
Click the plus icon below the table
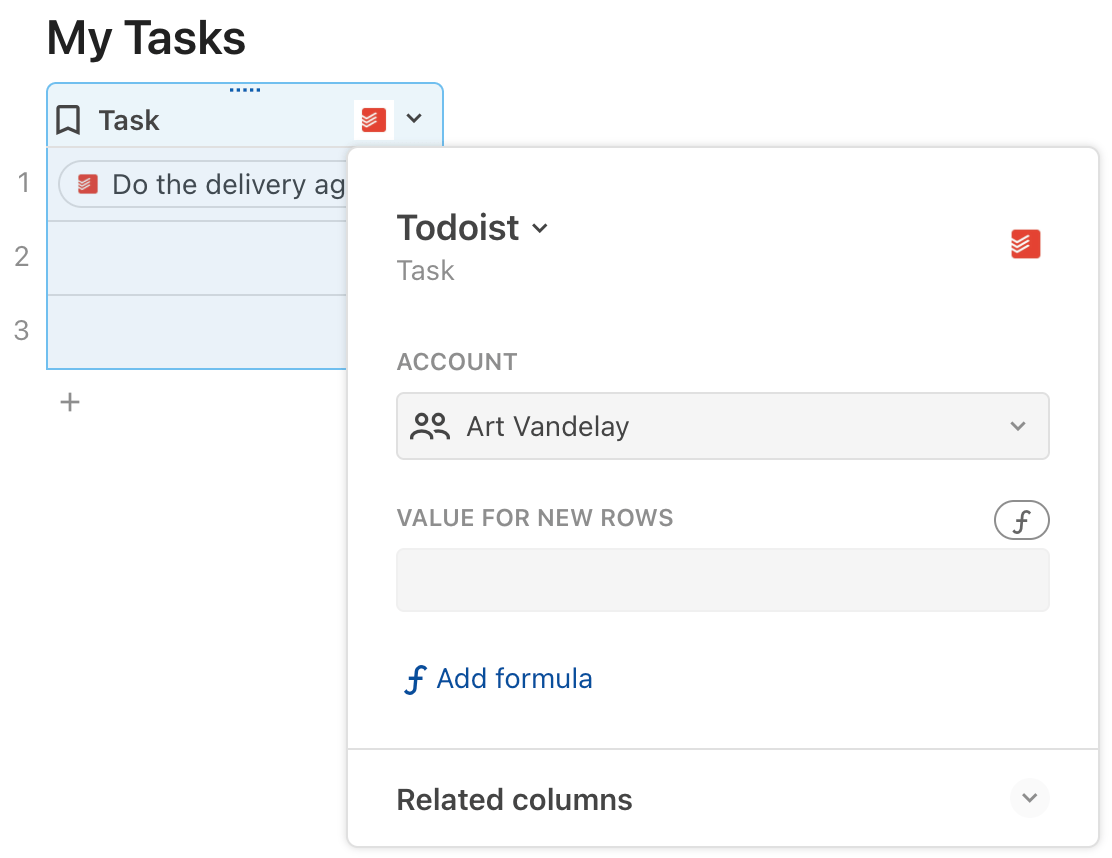(x=69, y=401)
